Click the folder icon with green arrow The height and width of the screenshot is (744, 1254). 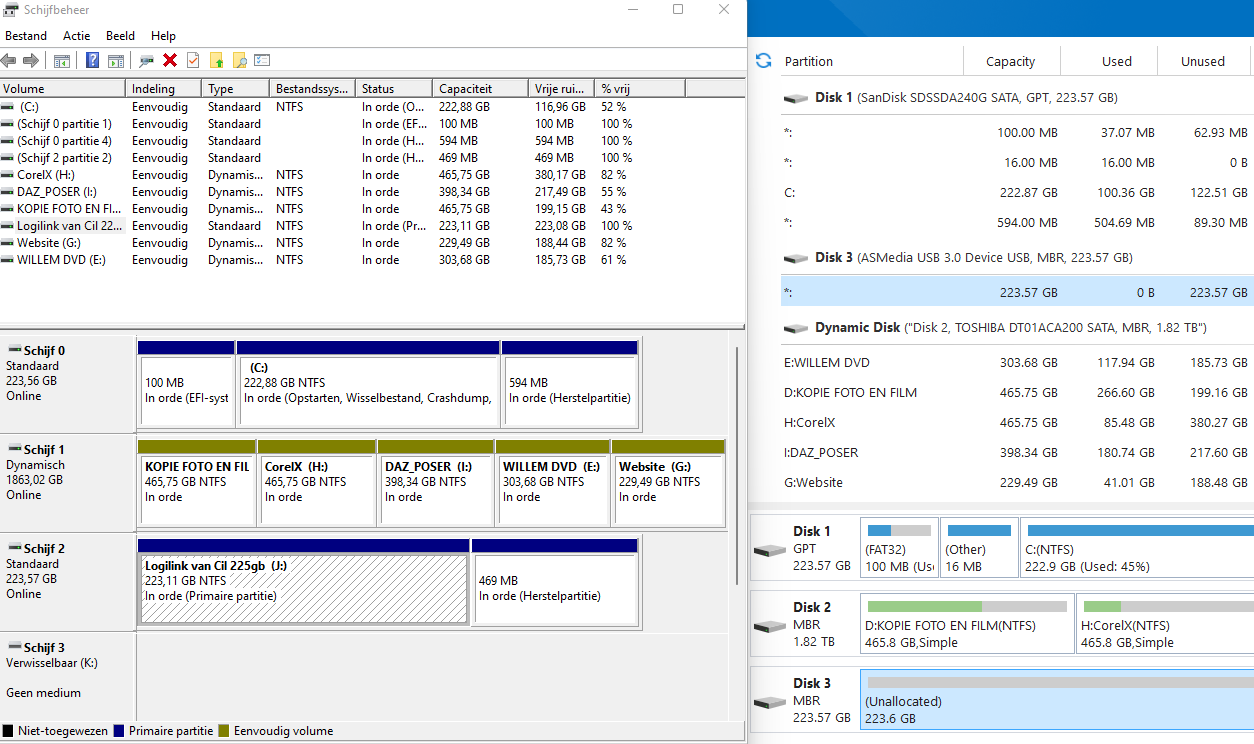coord(216,61)
